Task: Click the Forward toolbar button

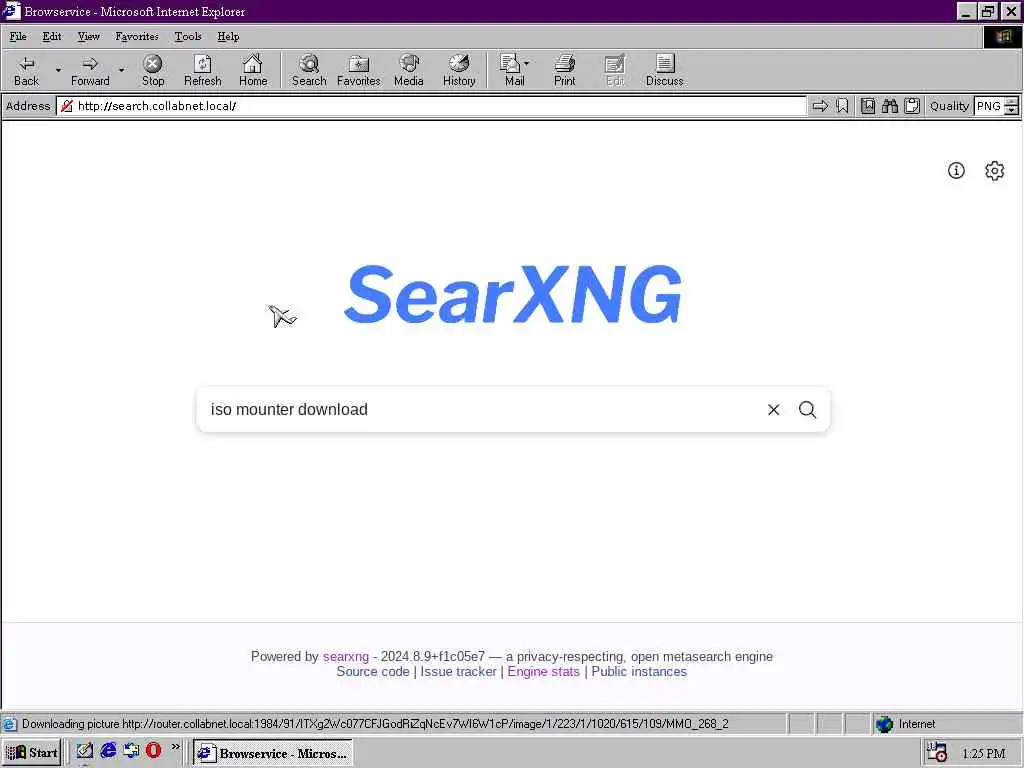Action: click(90, 71)
